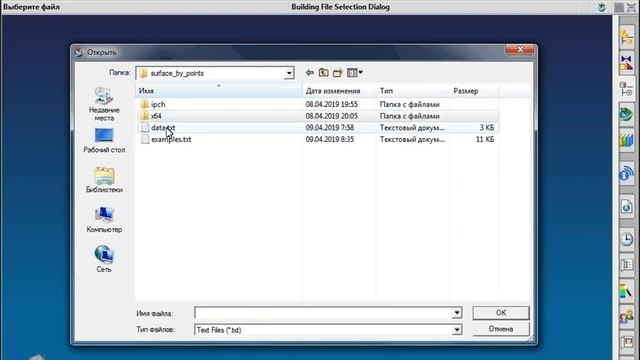
Task: Expand the Папка folder dropdown
Action: point(289,73)
